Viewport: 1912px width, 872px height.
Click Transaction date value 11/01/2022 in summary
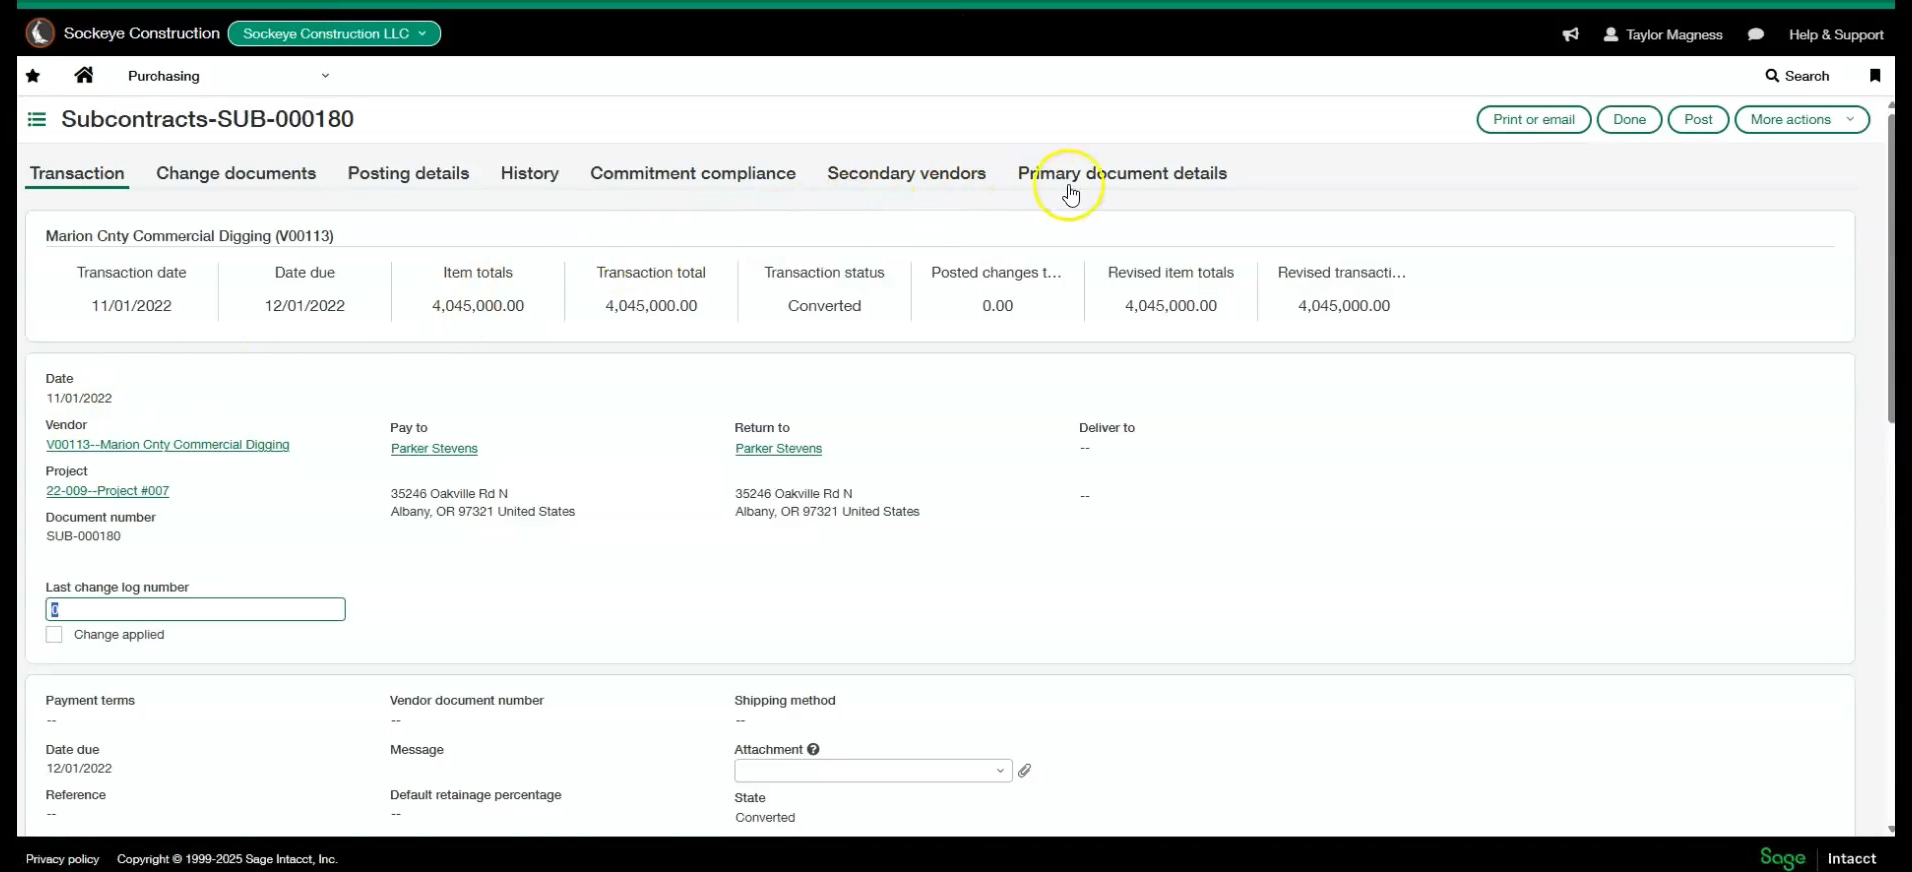coord(131,306)
